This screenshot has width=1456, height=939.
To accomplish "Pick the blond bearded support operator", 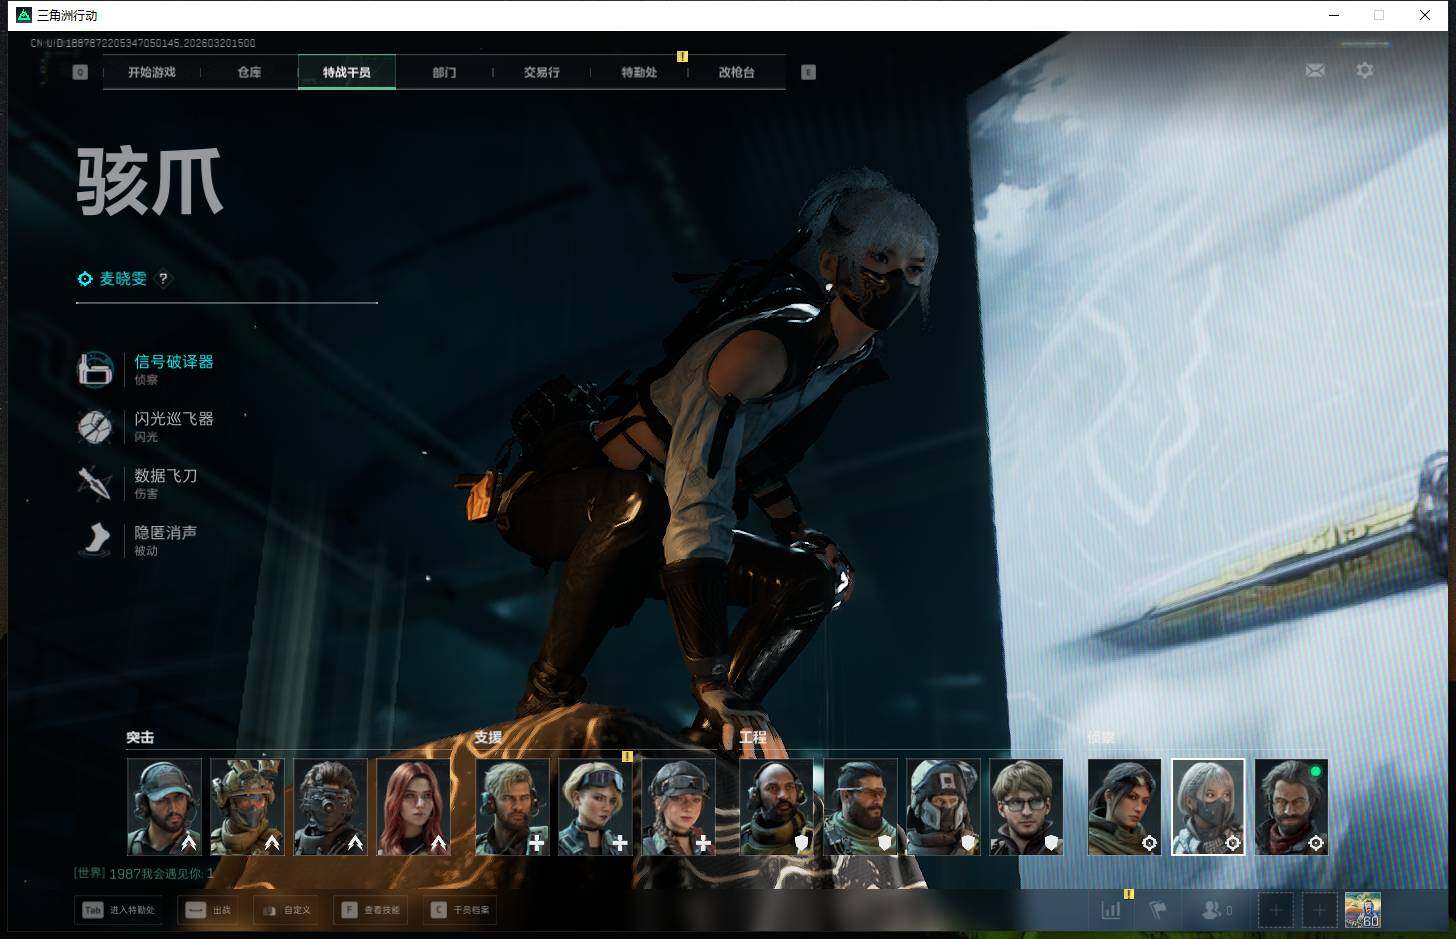I will [512, 806].
